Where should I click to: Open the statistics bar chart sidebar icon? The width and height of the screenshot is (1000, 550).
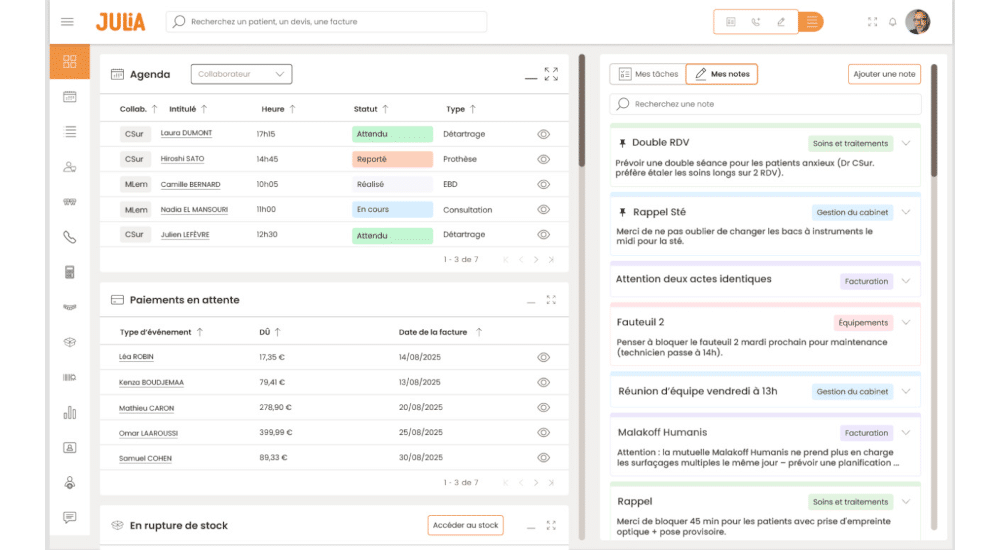[69, 412]
